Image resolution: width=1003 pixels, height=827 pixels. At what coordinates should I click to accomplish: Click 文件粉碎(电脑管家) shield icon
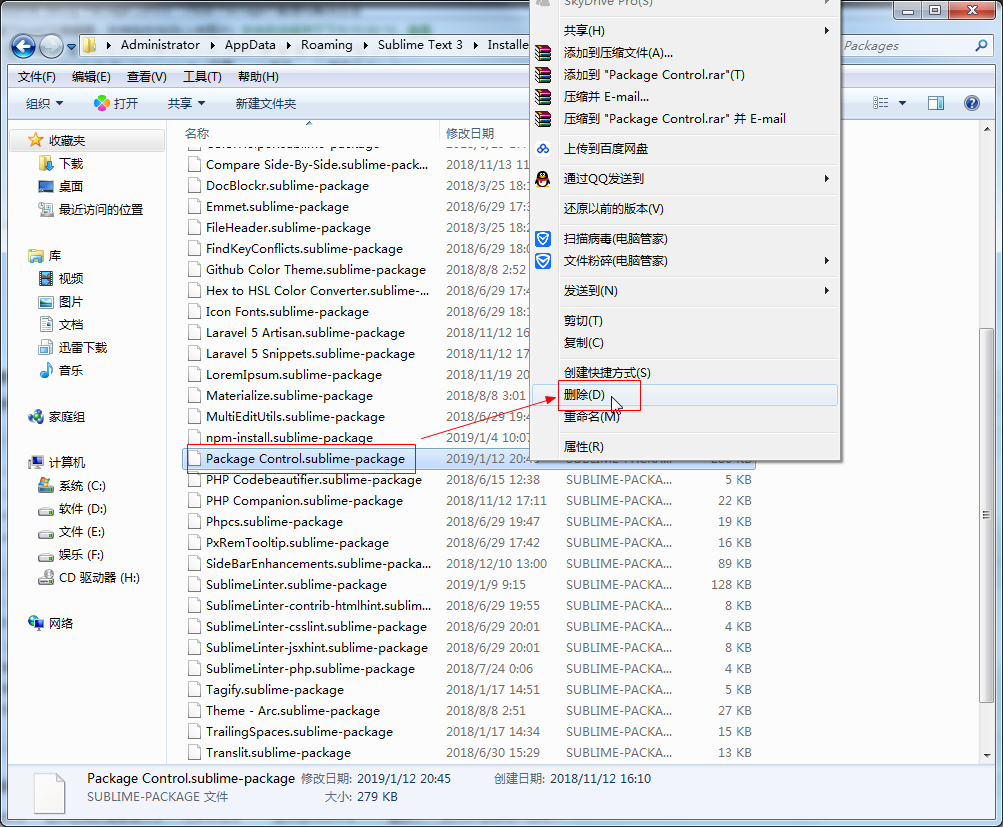tap(543, 261)
